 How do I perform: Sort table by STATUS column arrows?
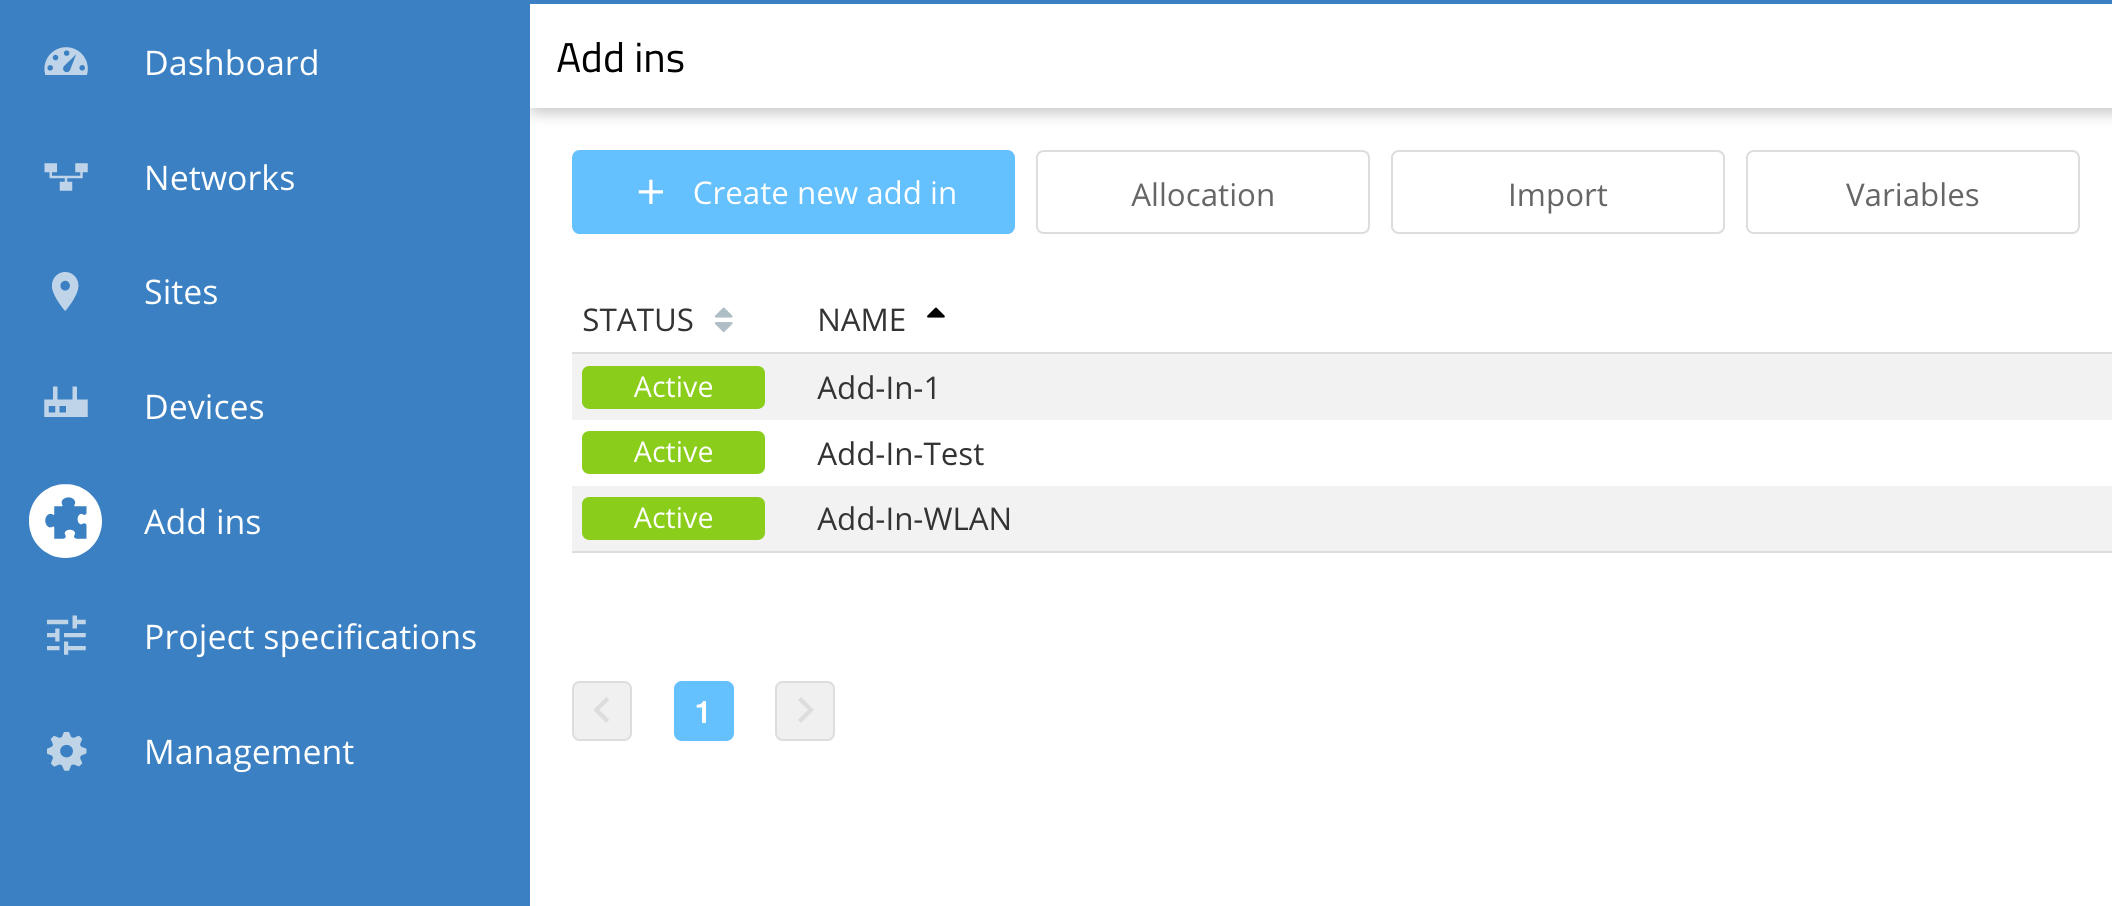point(724,320)
